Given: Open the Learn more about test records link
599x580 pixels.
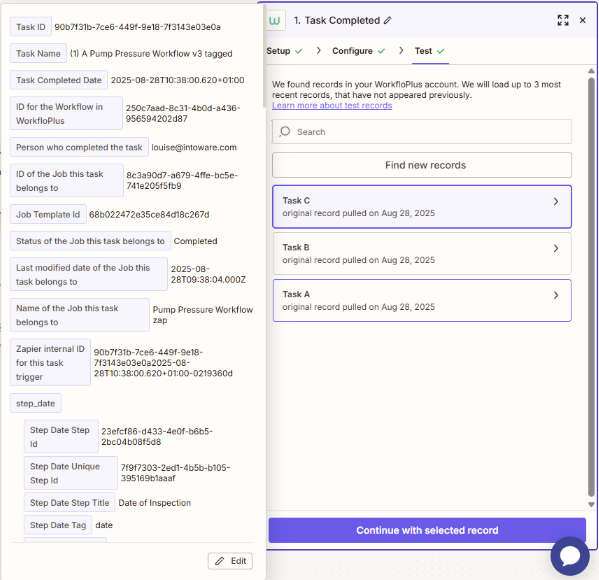Looking at the screenshot, I should tap(332, 105).
